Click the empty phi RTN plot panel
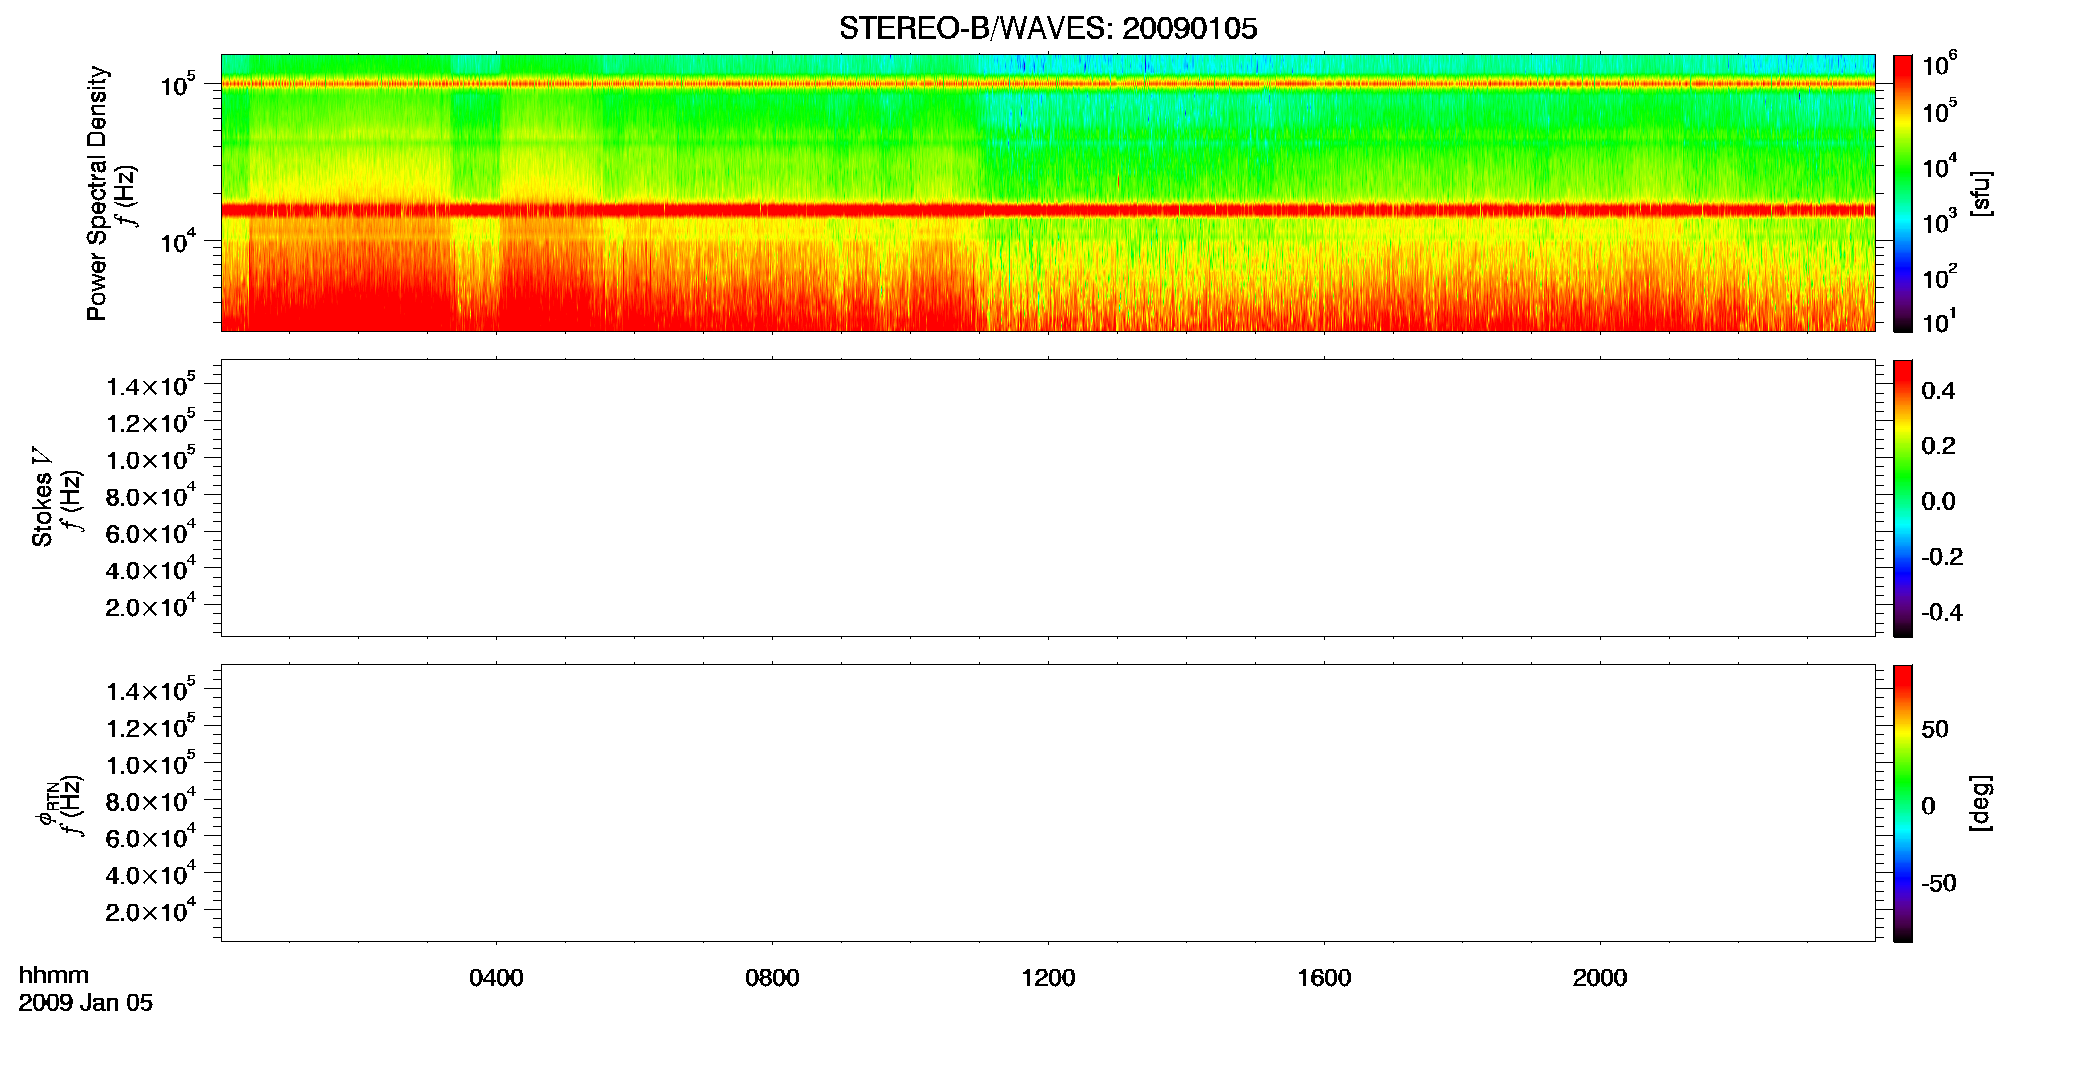The height and width of the screenshot is (1080, 2096). point(1048,803)
